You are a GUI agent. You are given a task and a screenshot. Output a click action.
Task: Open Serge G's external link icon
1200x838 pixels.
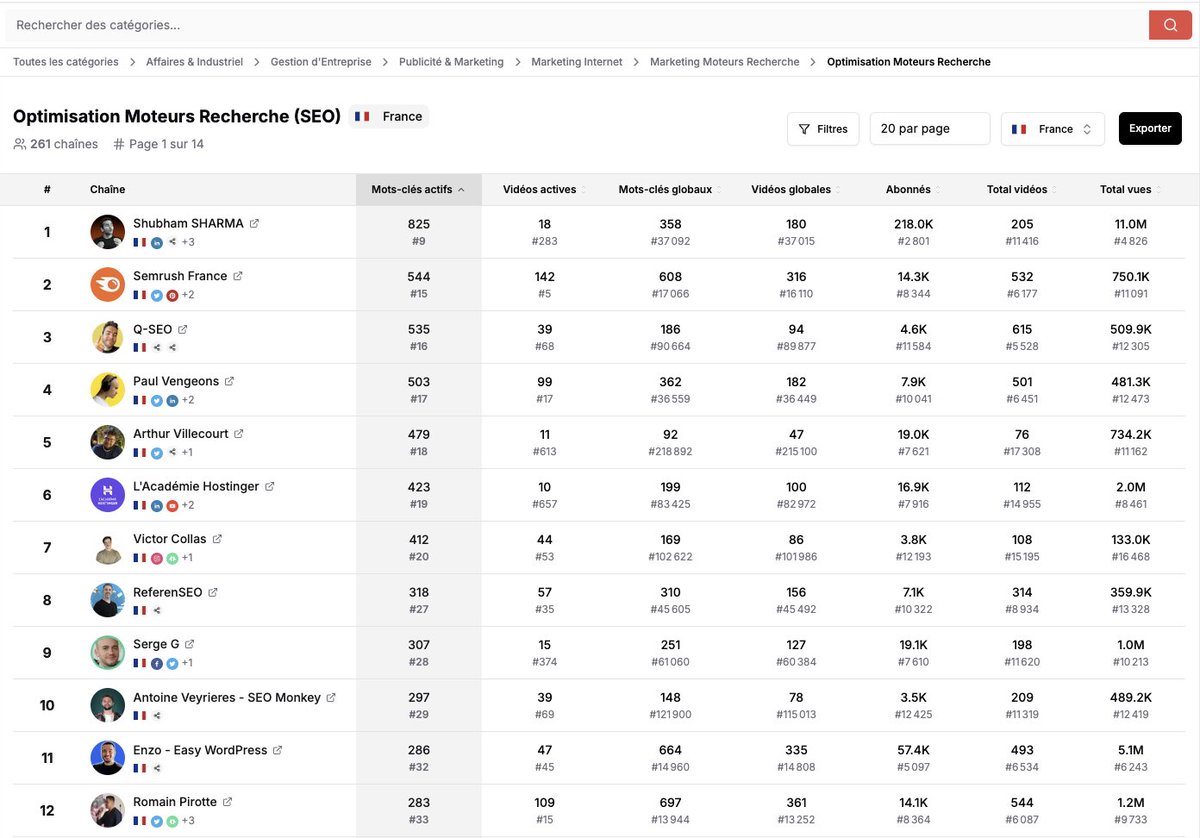point(189,644)
